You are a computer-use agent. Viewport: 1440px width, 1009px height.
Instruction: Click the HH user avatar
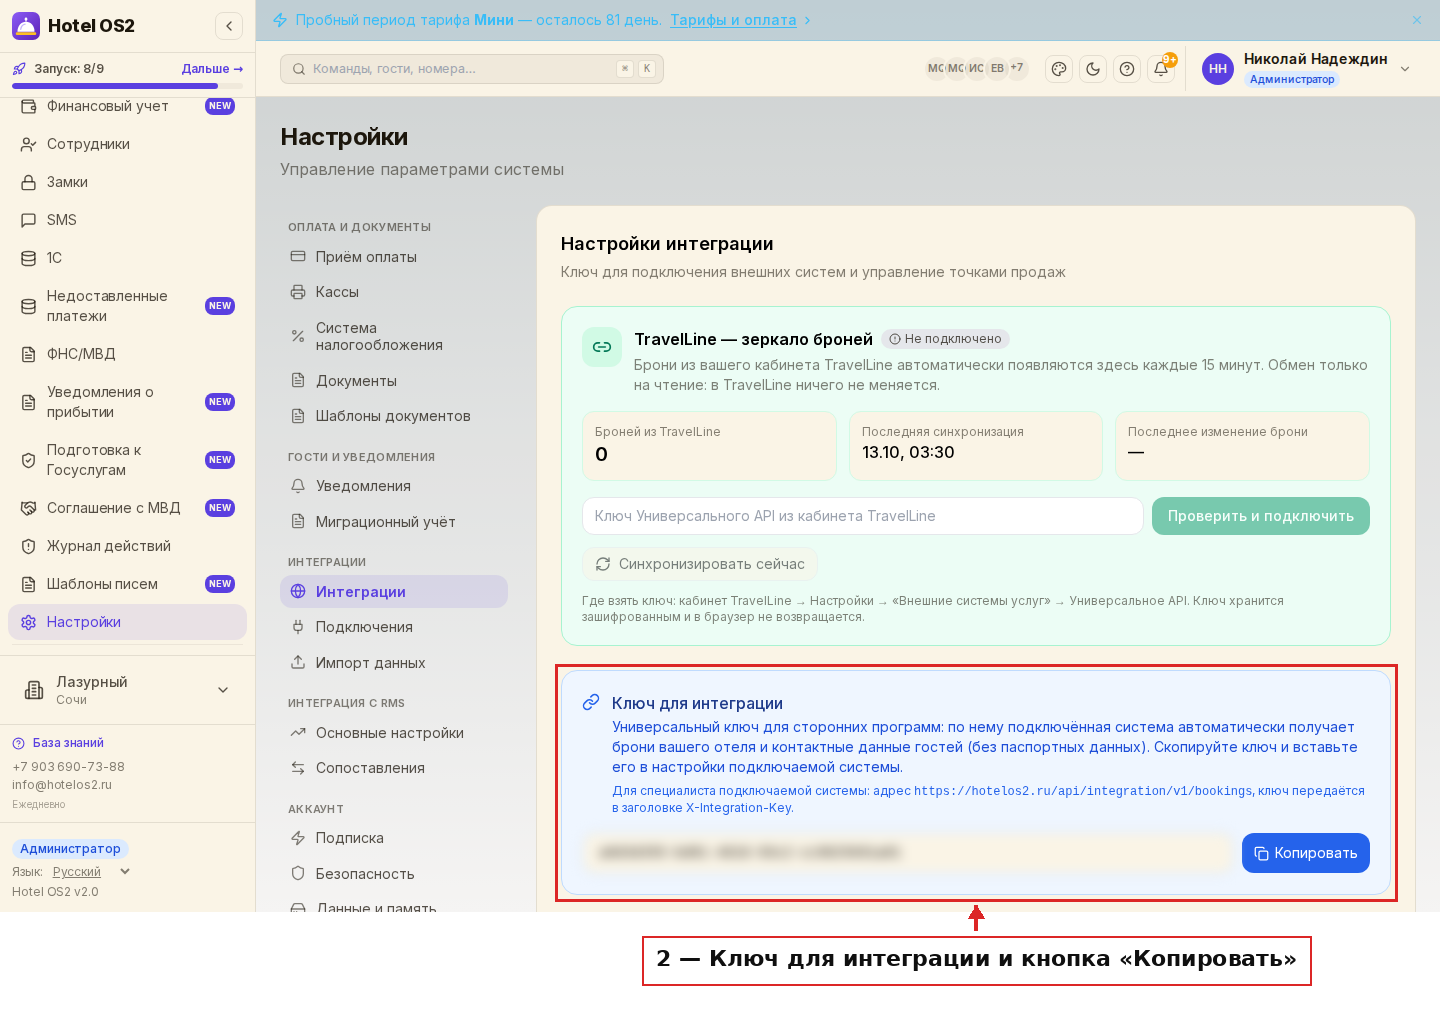pos(1218,69)
